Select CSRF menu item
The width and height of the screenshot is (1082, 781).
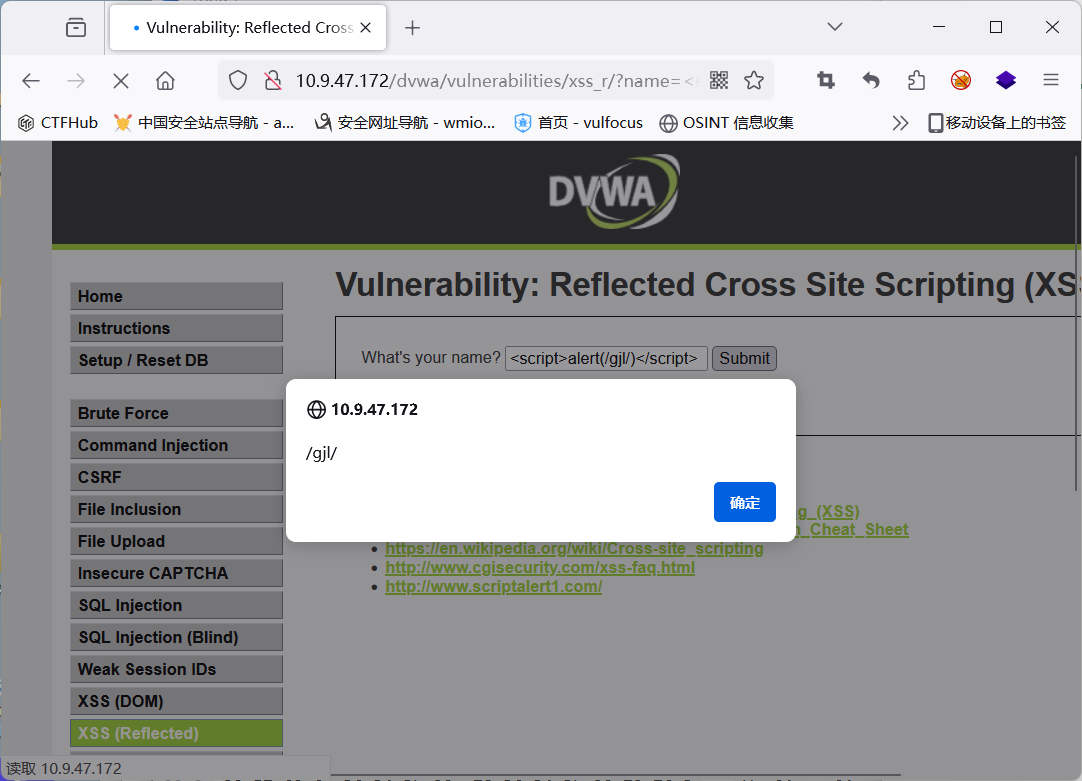[x=177, y=477]
